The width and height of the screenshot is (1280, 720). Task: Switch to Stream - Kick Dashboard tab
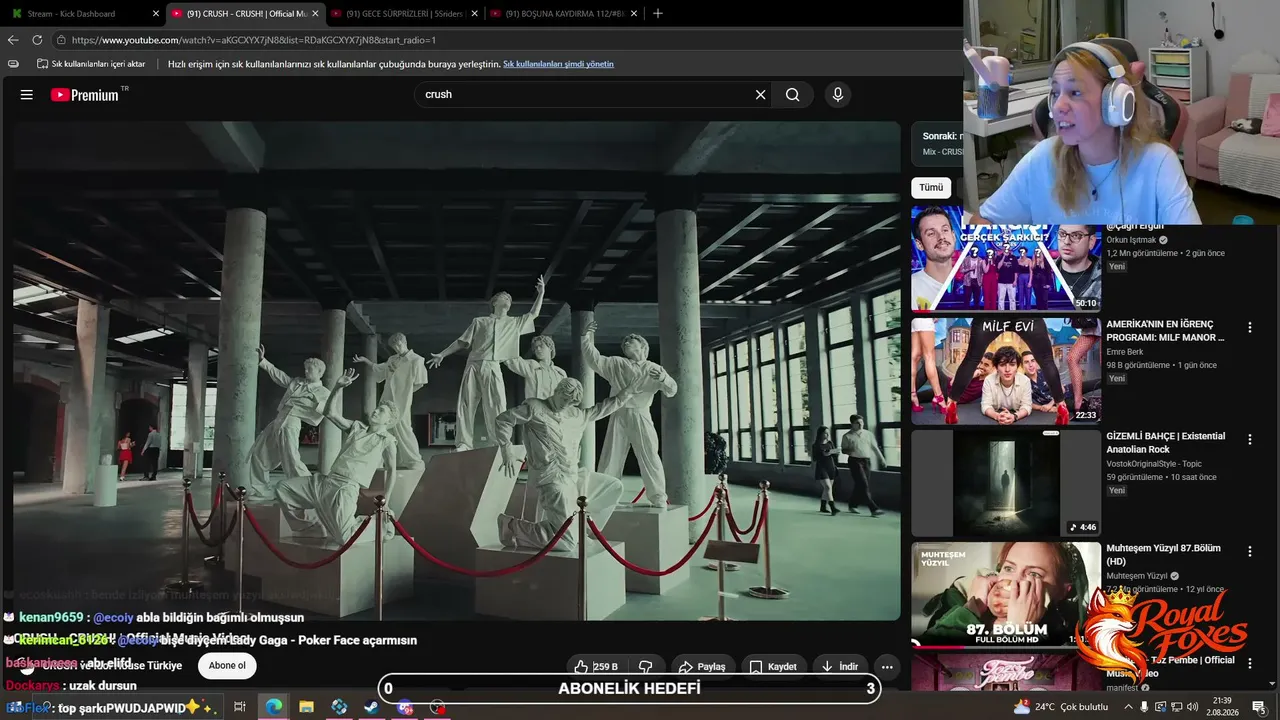82,14
